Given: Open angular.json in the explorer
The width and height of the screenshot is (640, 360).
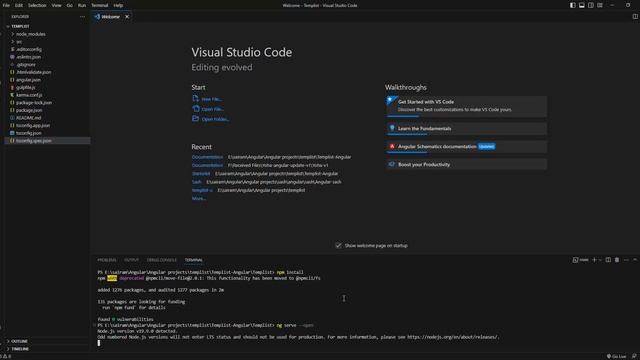Looking at the screenshot, I should point(28,80).
